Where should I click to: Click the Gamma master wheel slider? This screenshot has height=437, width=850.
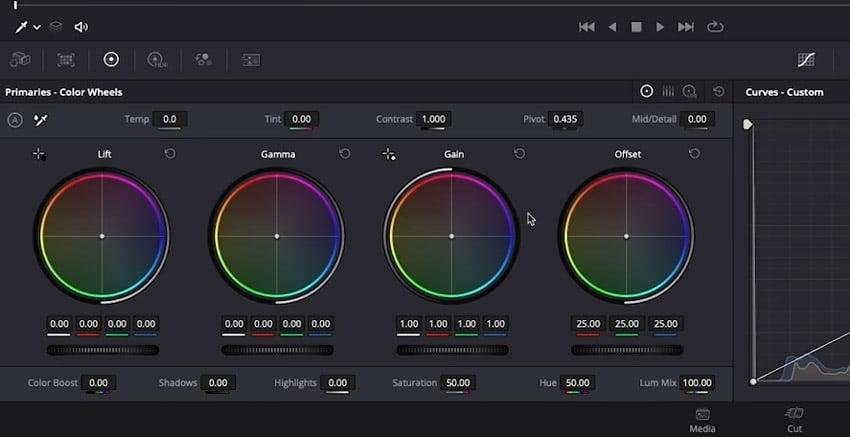tap(278, 350)
